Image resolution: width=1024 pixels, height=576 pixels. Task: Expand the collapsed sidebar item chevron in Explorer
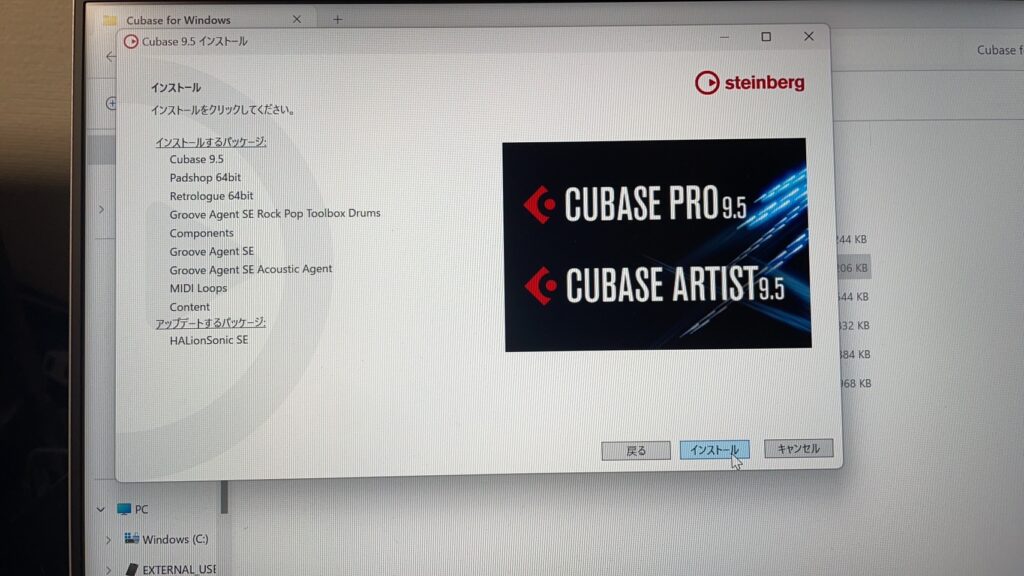[101, 210]
